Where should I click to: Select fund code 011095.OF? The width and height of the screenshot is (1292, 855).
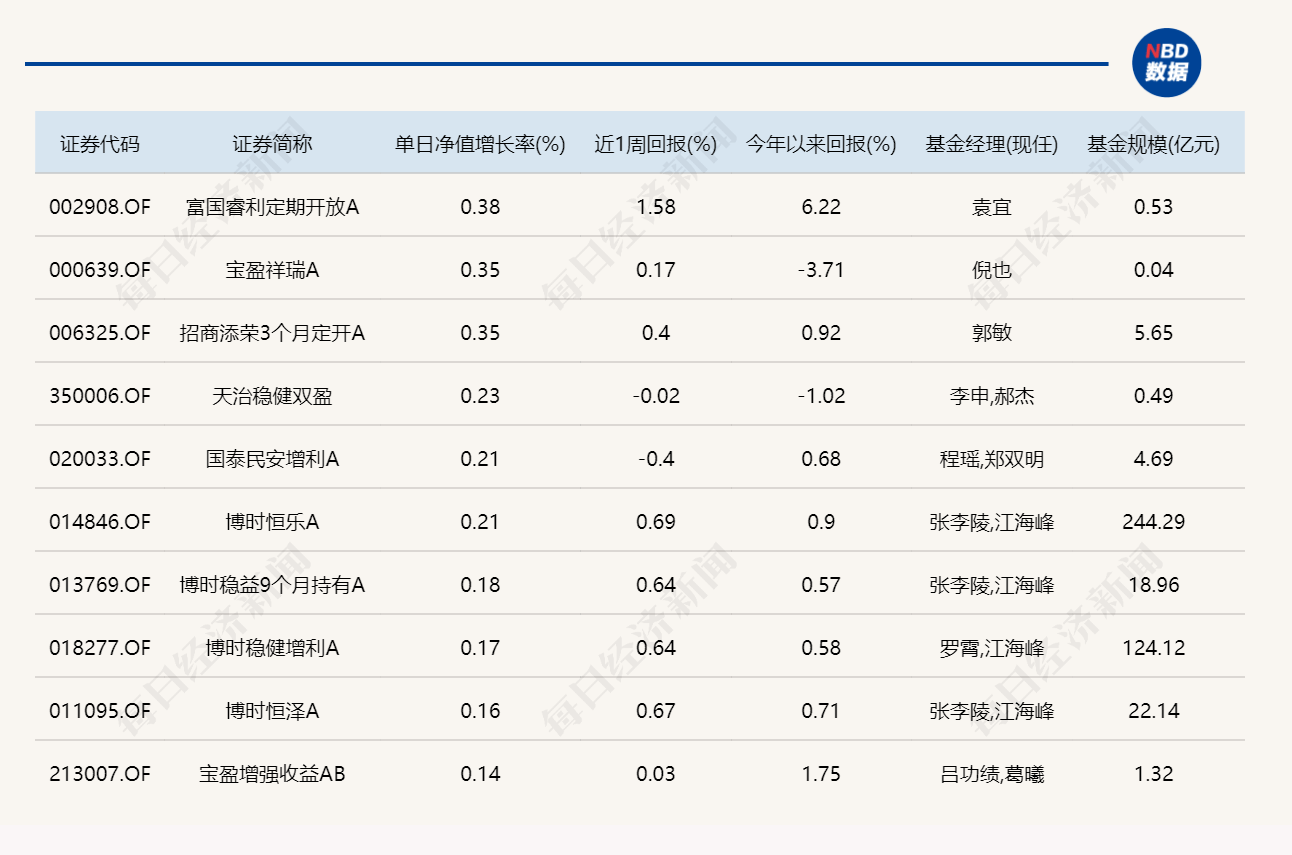coord(100,711)
